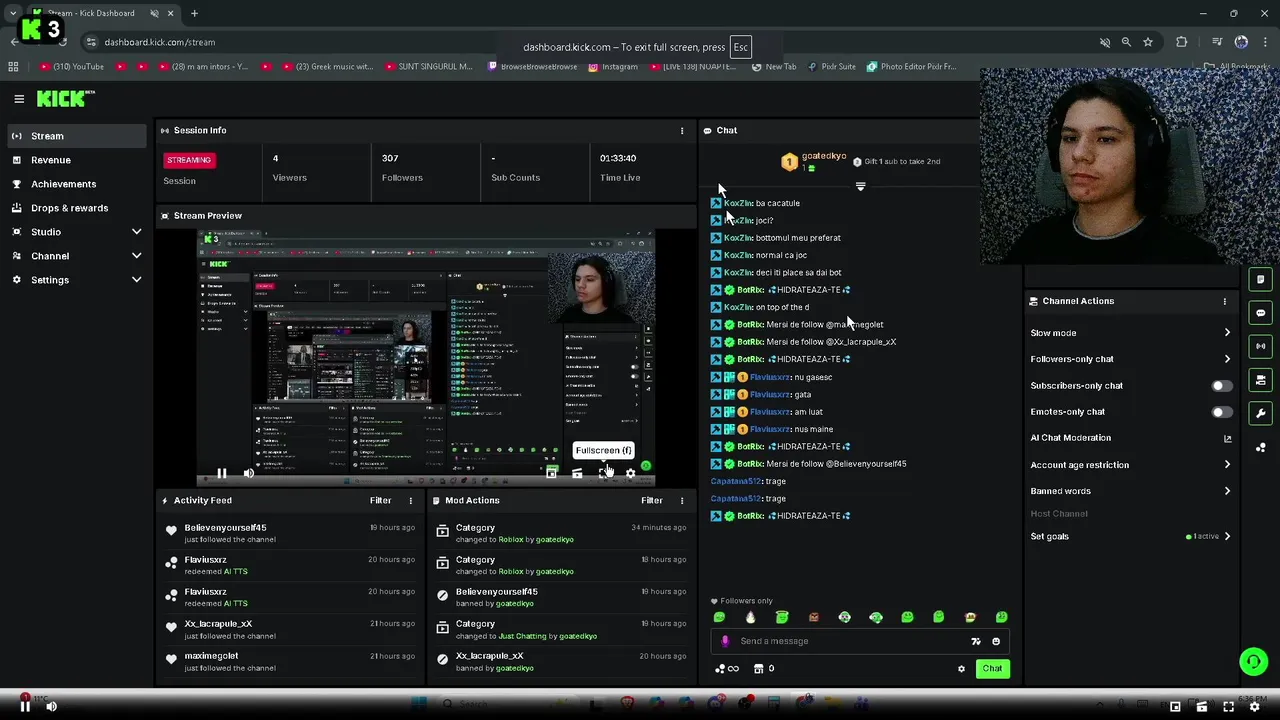Expand the Studio section in the sidebar
The image size is (1280, 720).
[x=75, y=232]
